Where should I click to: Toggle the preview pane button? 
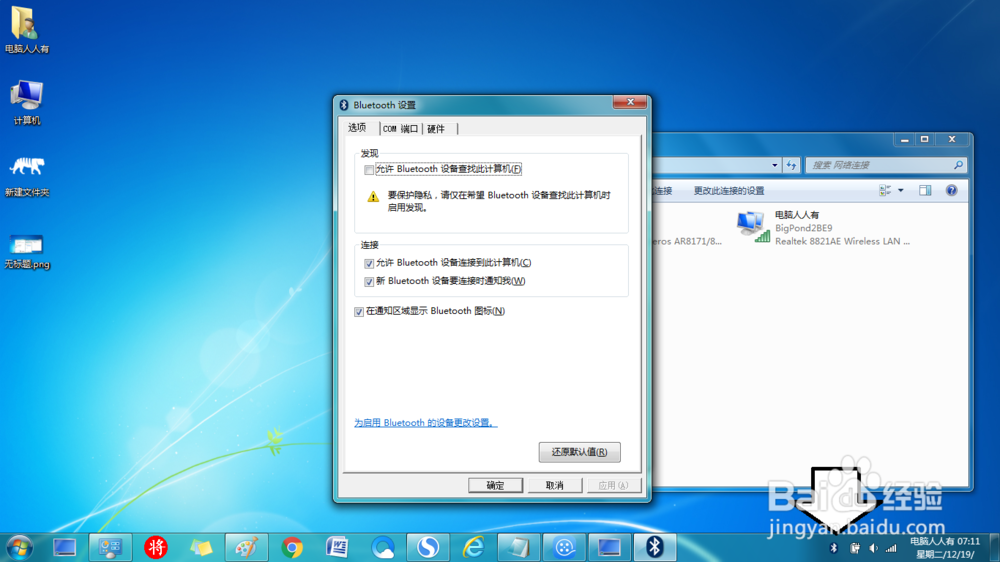pyautogui.click(x=925, y=191)
